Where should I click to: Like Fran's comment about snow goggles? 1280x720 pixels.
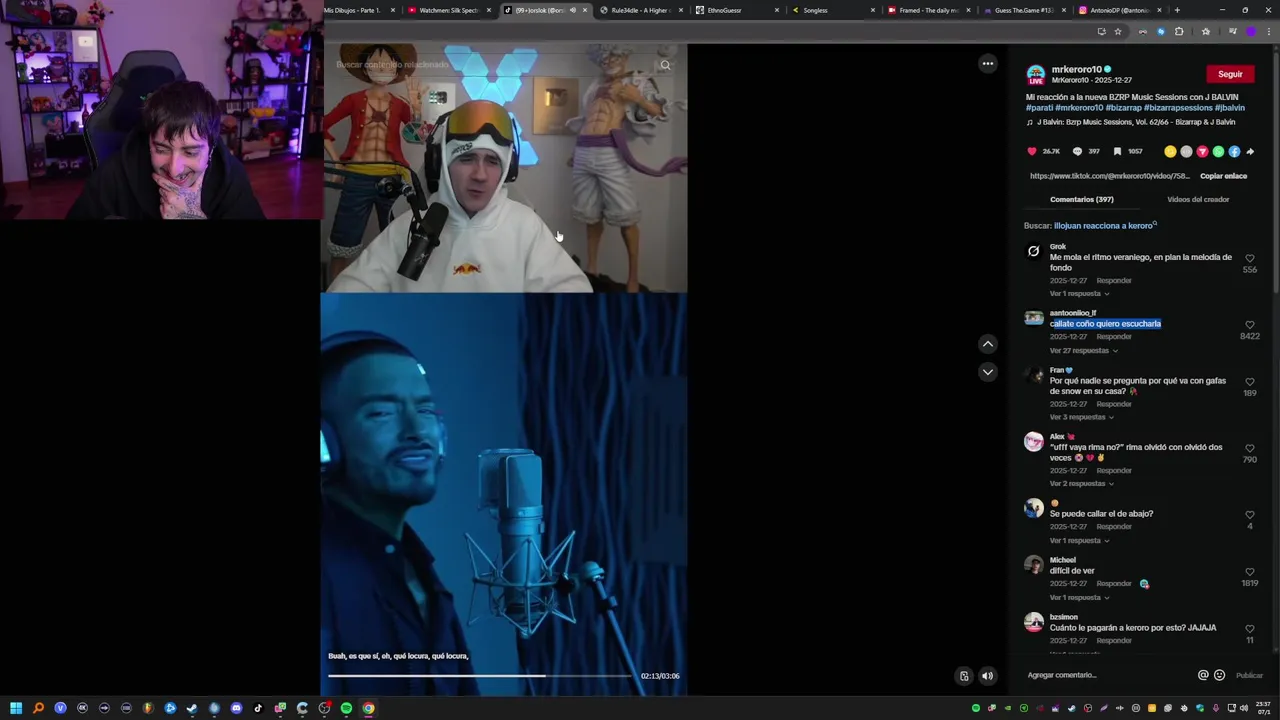pyautogui.click(x=1249, y=382)
